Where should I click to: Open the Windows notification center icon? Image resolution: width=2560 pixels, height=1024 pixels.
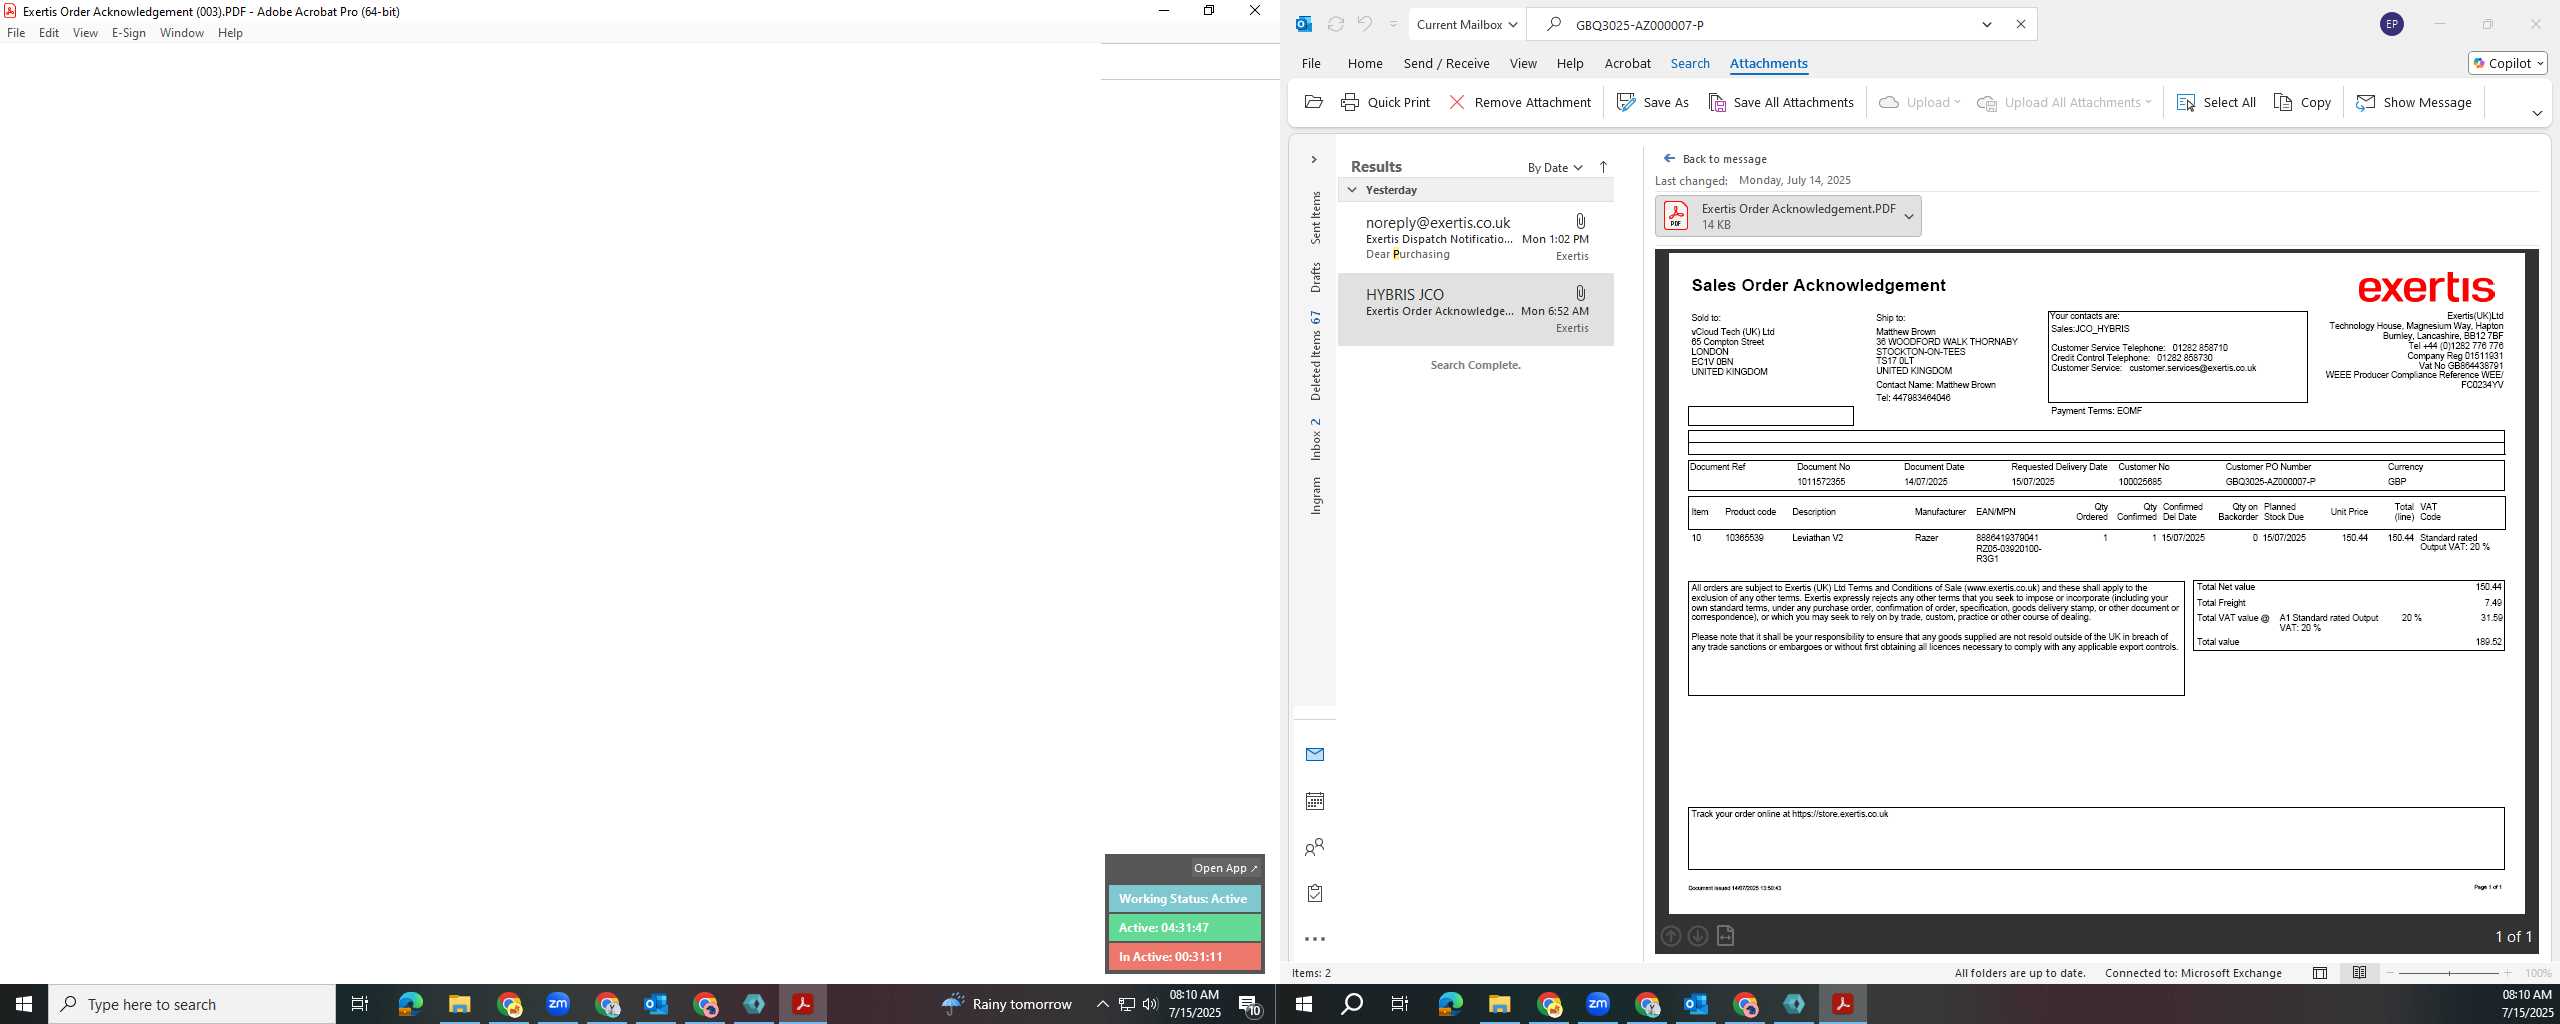[x=1249, y=1004]
